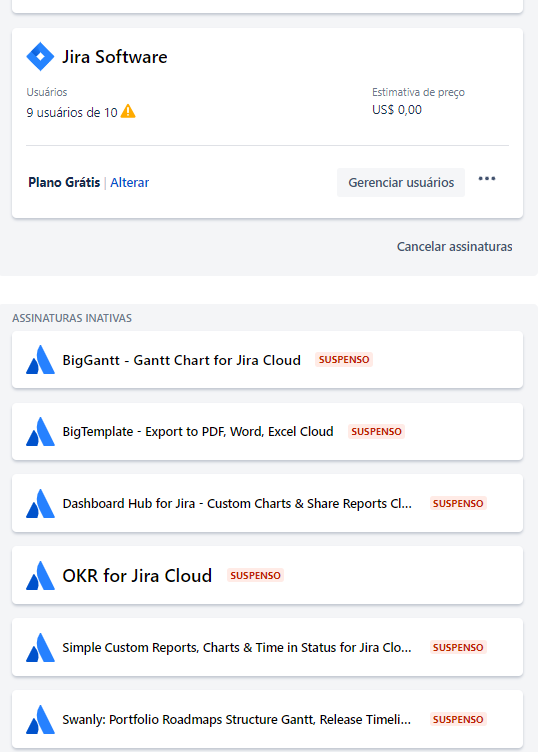Open the three-dot menu for Jira Software
The image size is (538, 752).
pos(487,179)
